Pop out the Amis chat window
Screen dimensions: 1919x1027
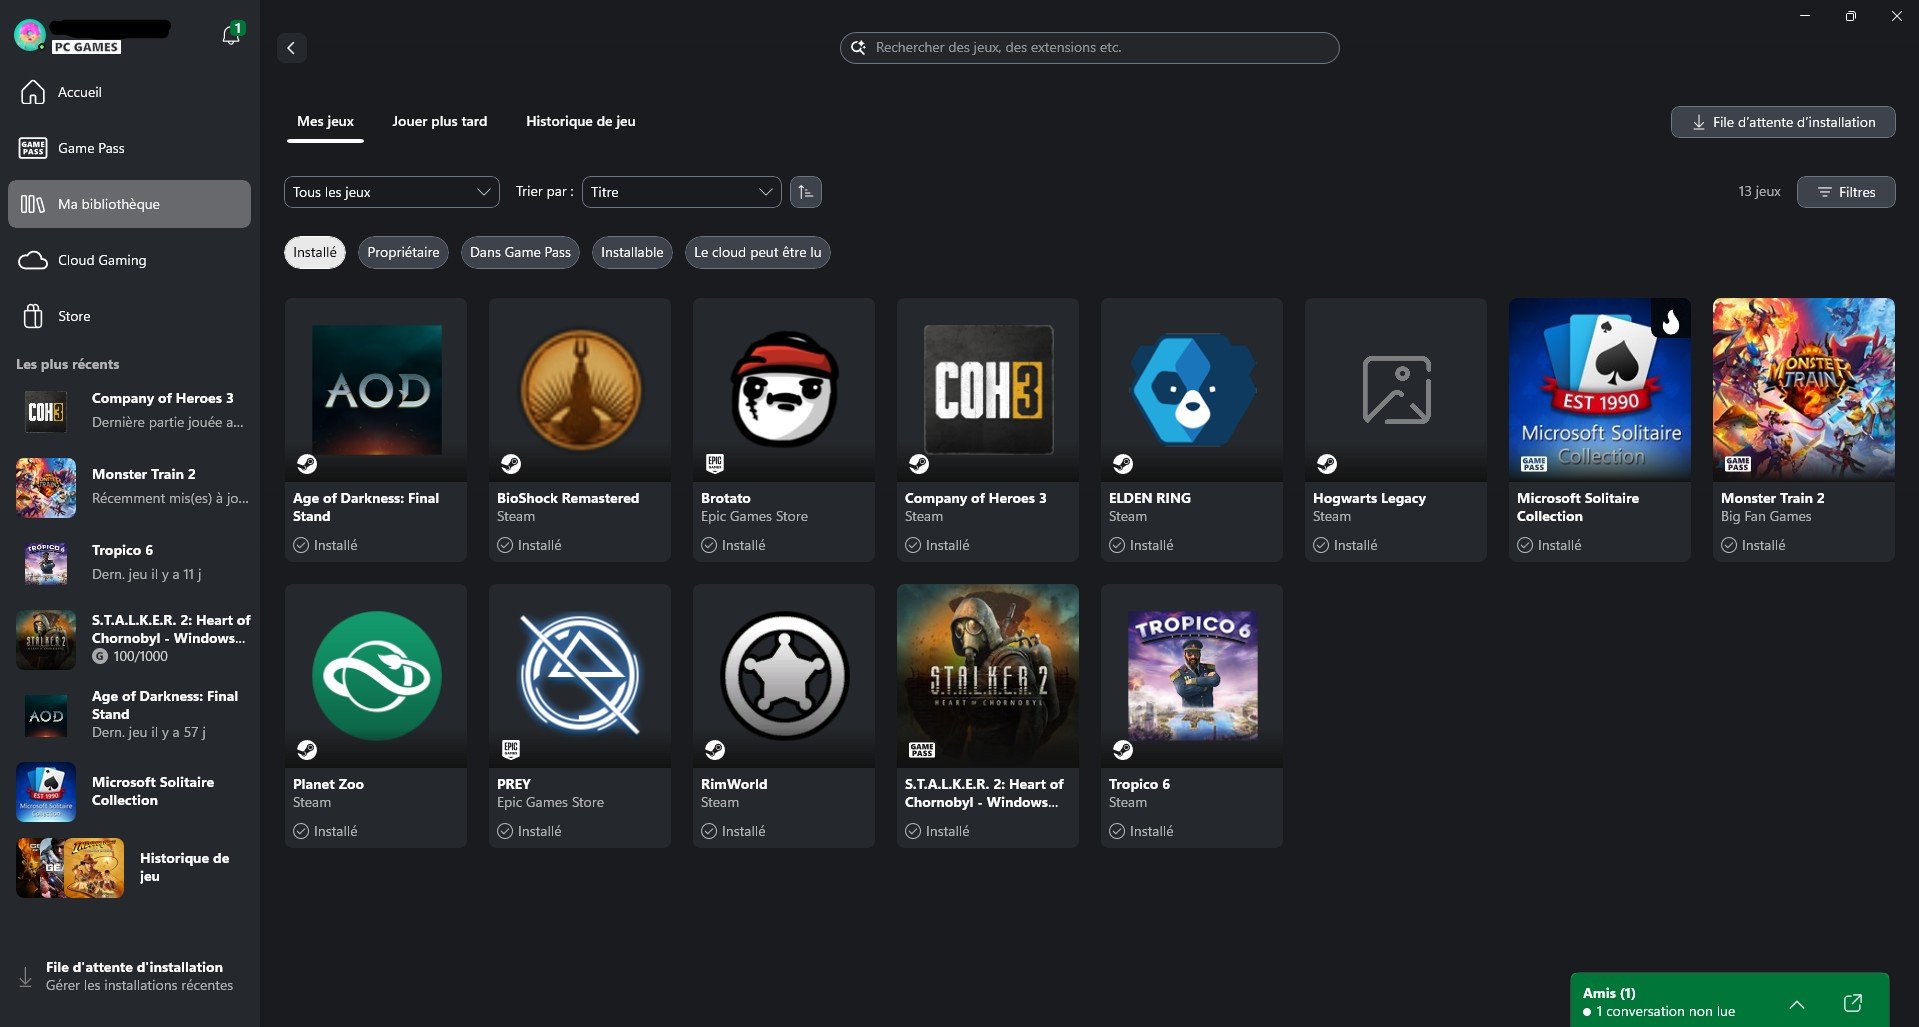[1852, 1003]
